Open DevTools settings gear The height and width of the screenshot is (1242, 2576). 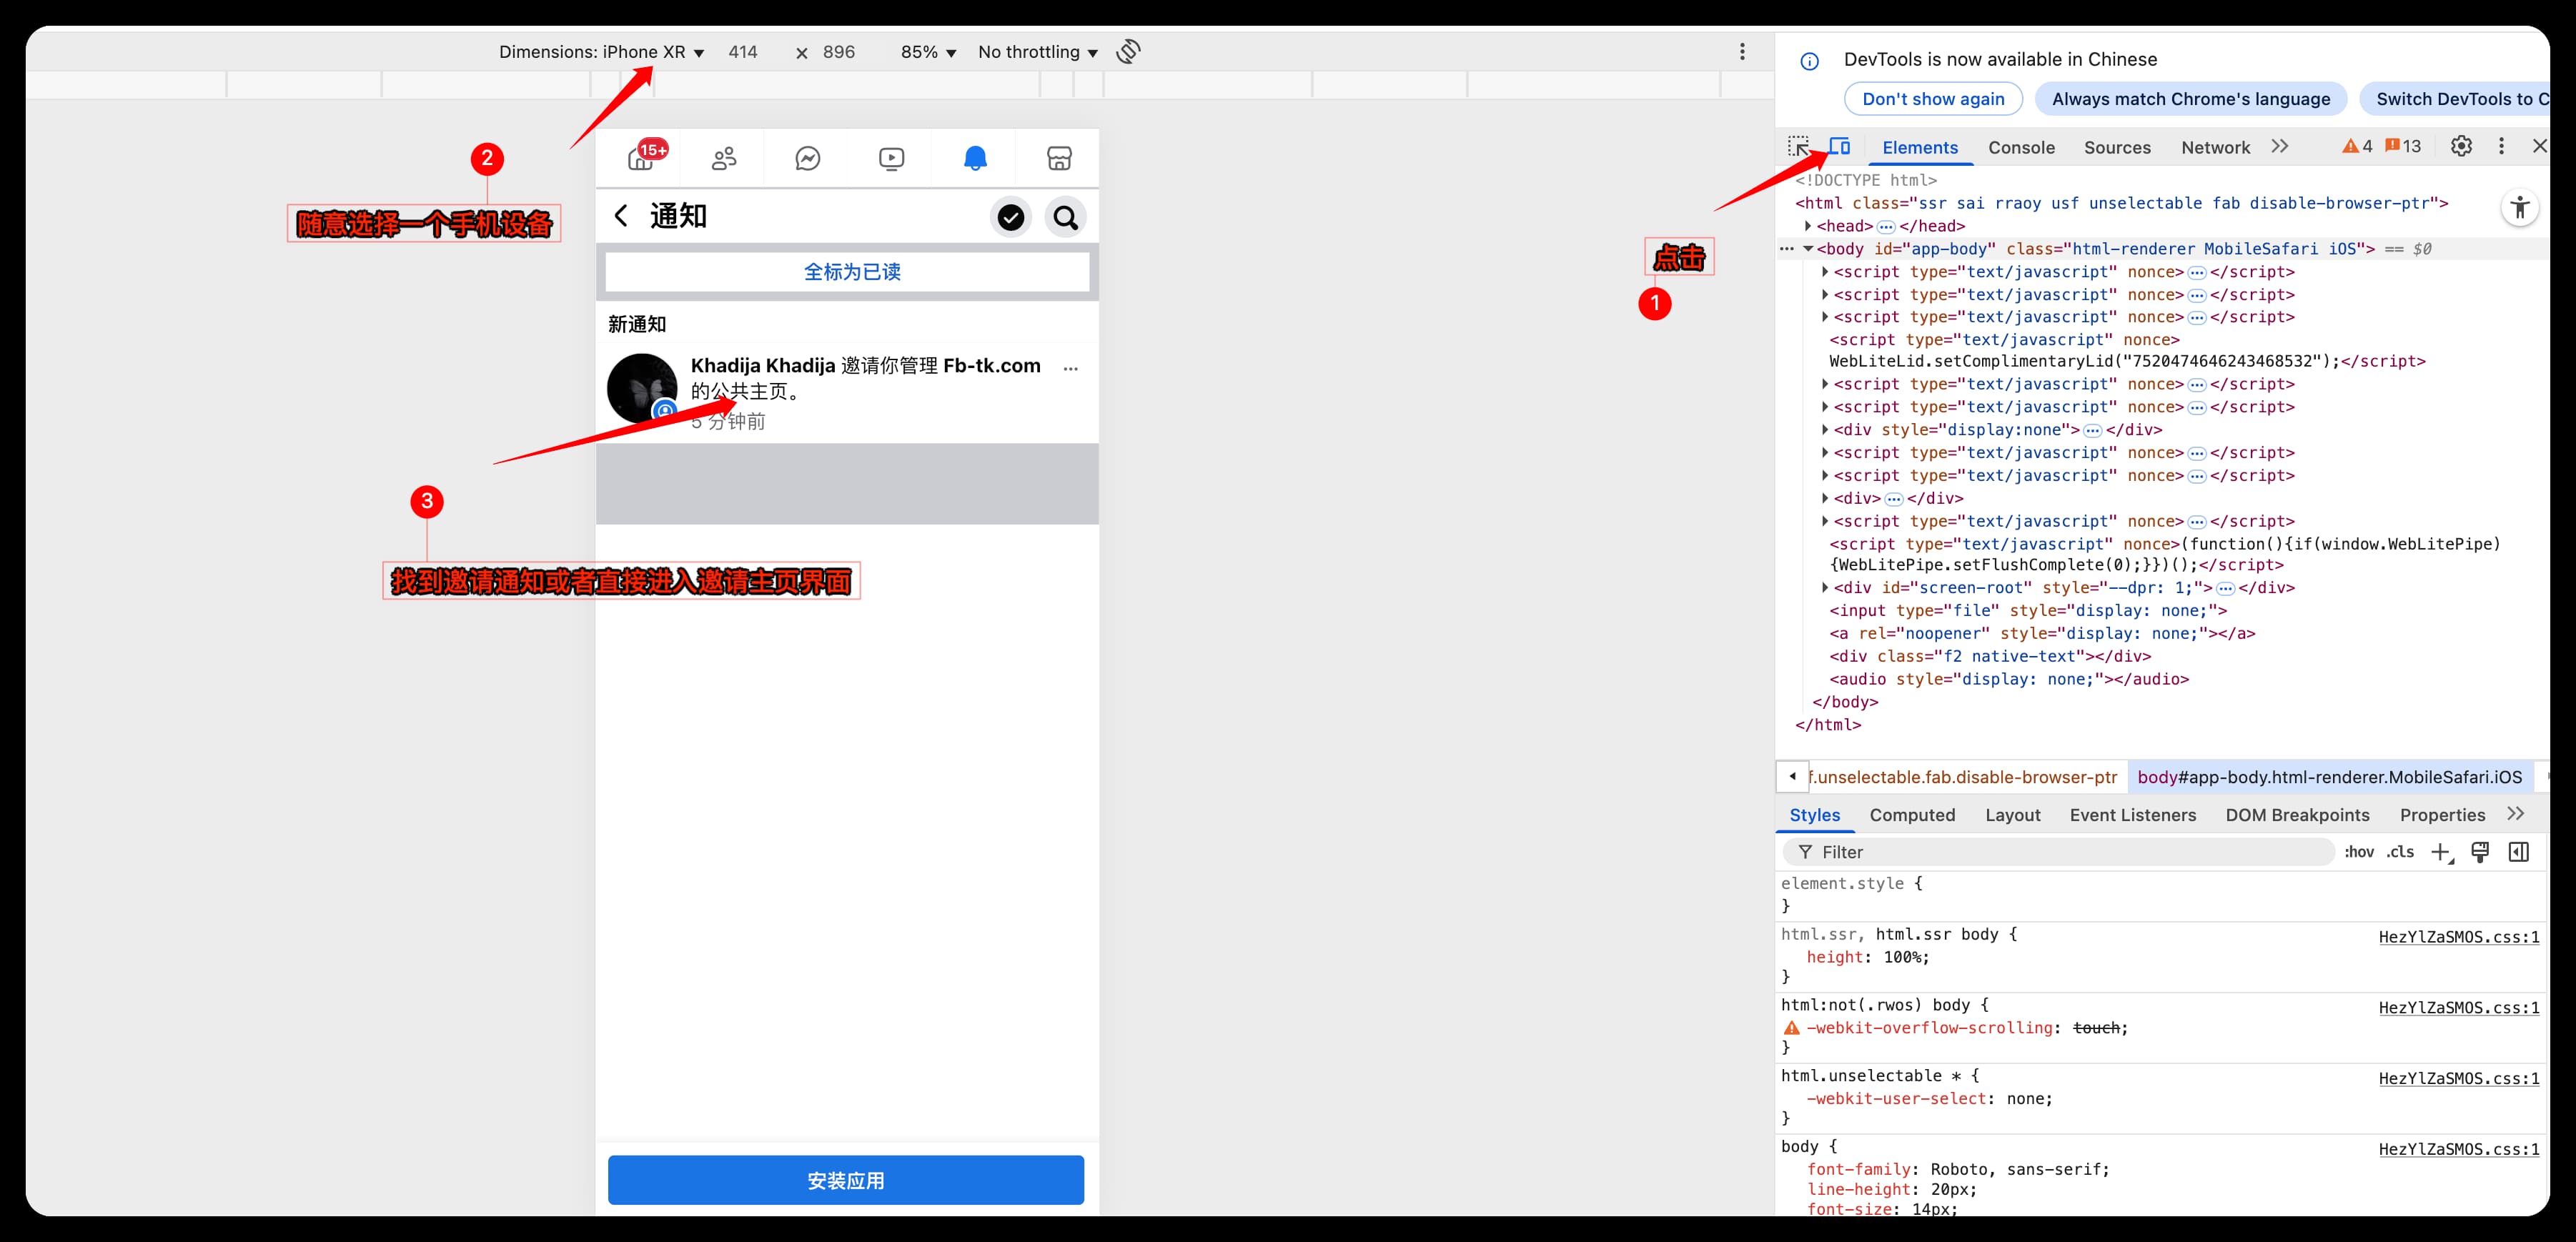point(2461,146)
